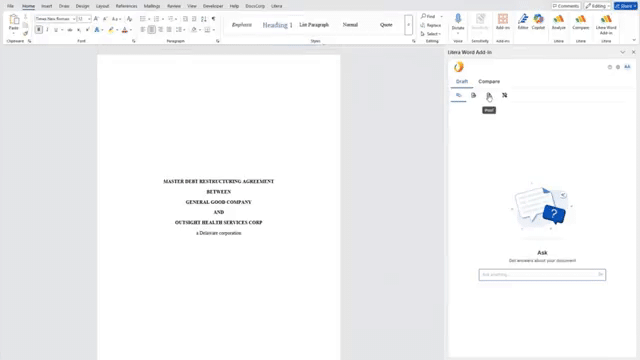Image resolution: width=640 pixels, height=360 pixels.
Task: Click the AA text size icon in pane
Action: (x=627, y=67)
